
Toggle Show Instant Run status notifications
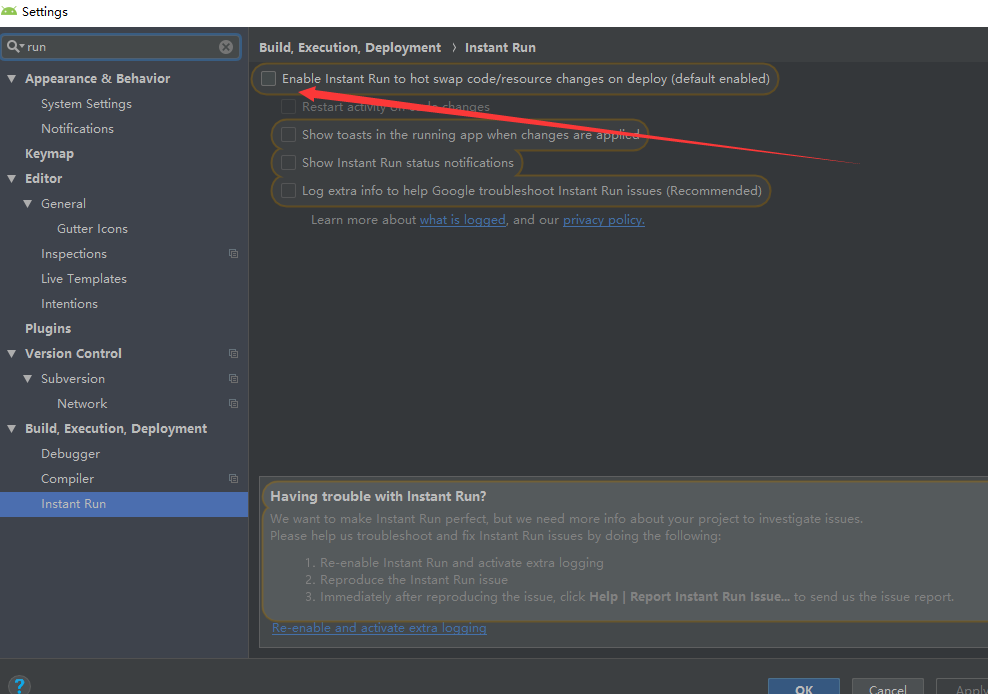(x=289, y=163)
